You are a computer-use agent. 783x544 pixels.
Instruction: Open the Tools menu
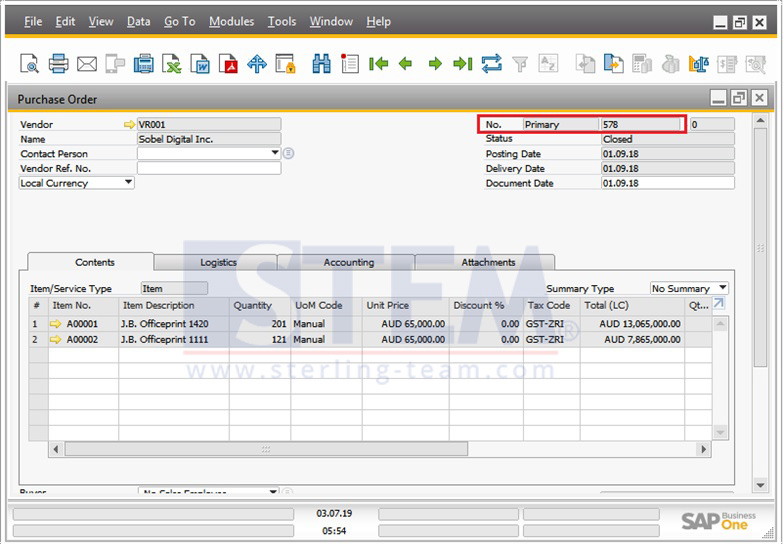[x=282, y=21]
